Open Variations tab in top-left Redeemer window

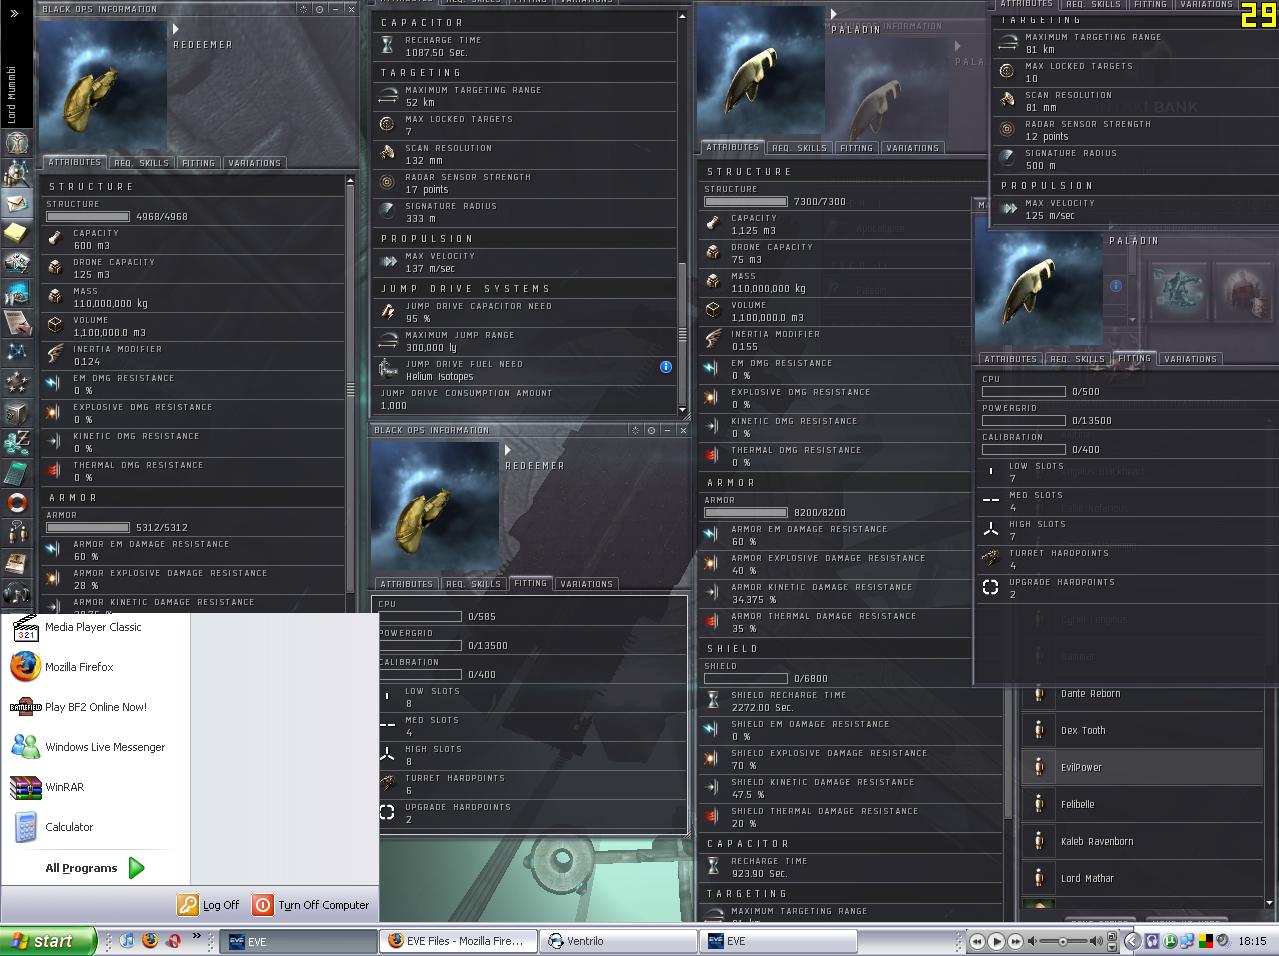pyautogui.click(x=254, y=162)
